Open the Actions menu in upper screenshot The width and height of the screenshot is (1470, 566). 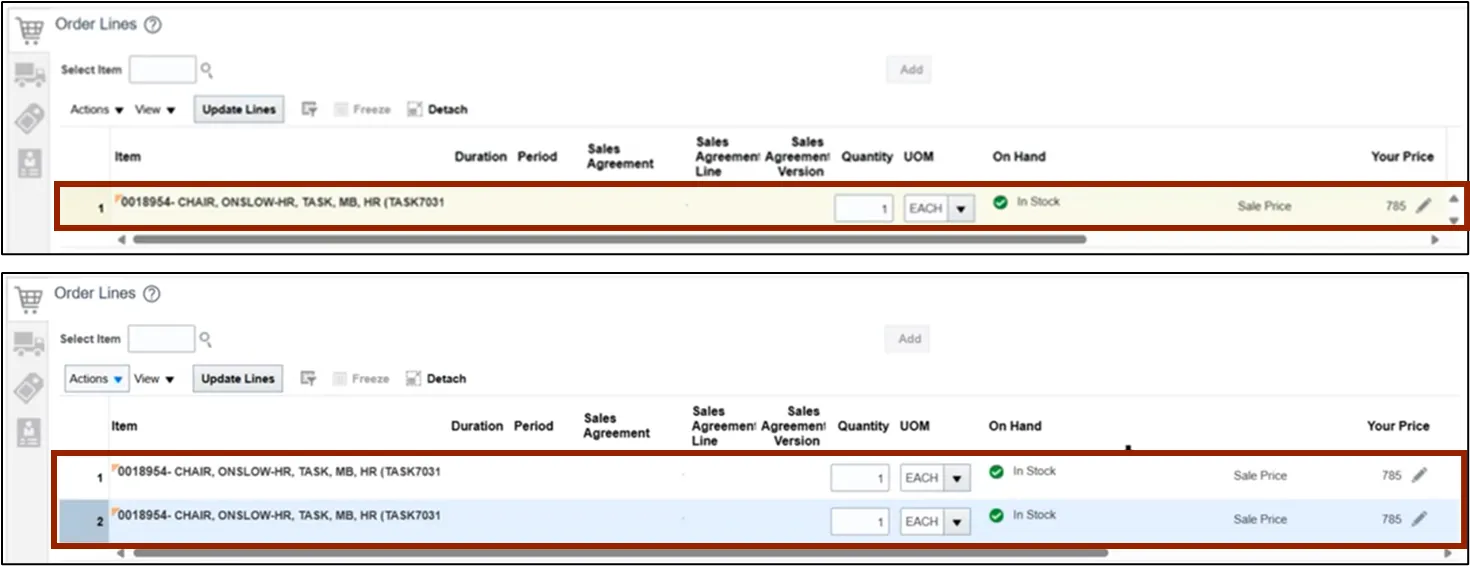click(x=97, y=110)
